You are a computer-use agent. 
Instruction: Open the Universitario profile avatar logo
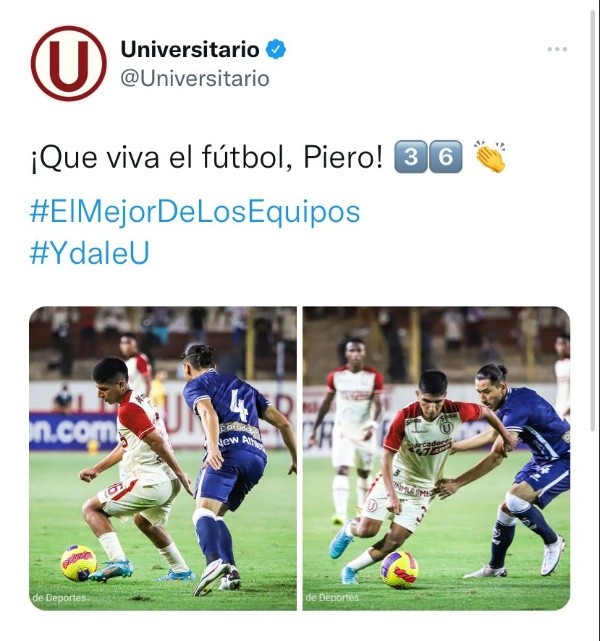(x=69, y=63)
